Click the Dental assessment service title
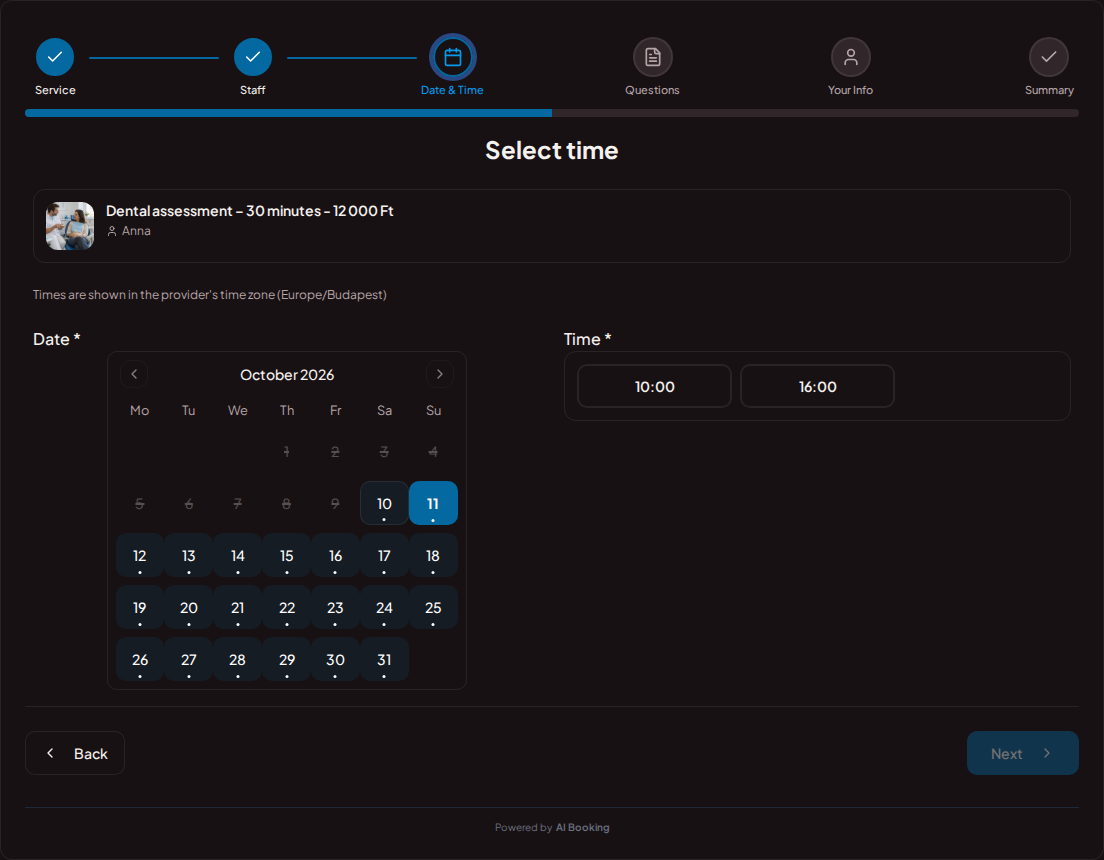The width and height of the screenshot is (1104, 860). [x=249, y=211]
